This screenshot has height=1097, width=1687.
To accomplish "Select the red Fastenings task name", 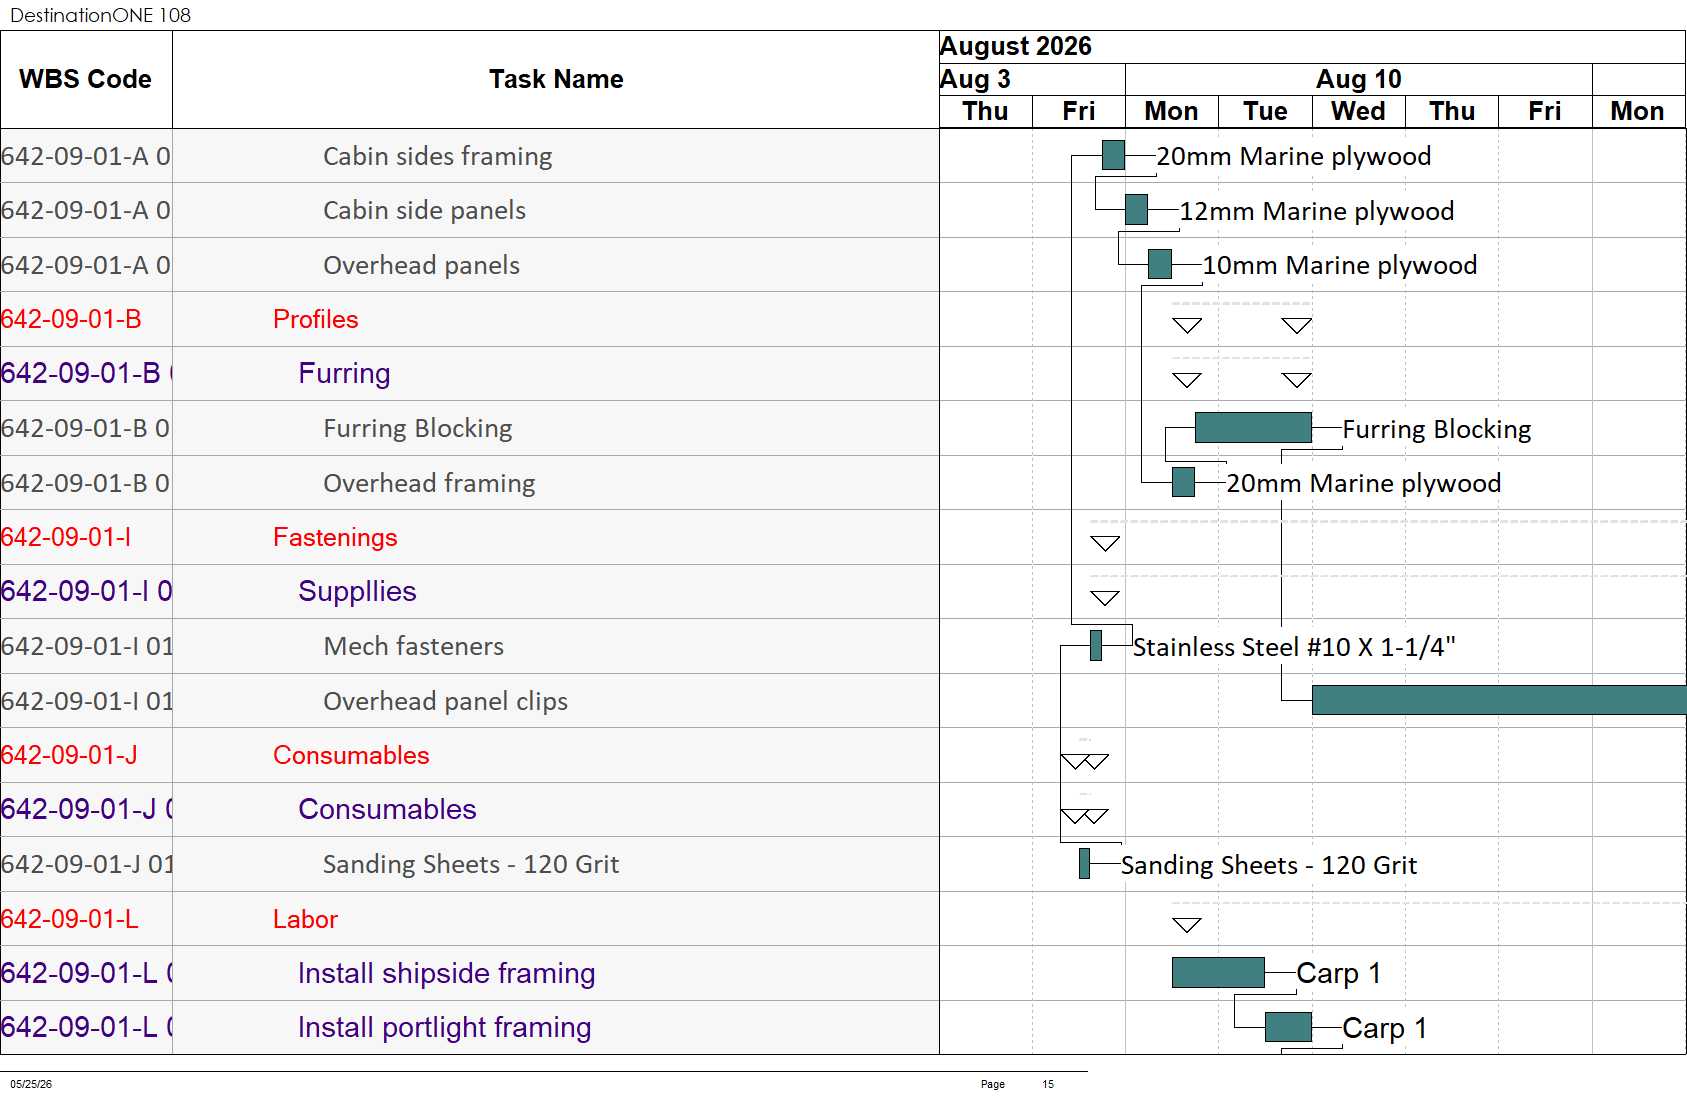I will (335, 537).
